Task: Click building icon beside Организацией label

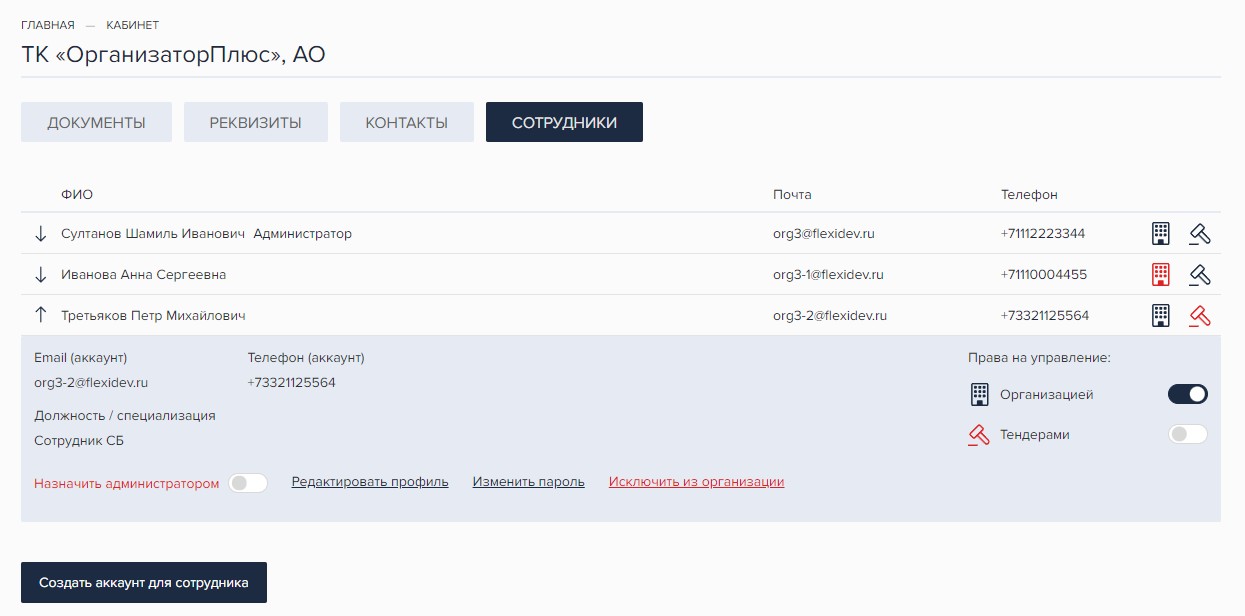Action: [x=980, y=395]
